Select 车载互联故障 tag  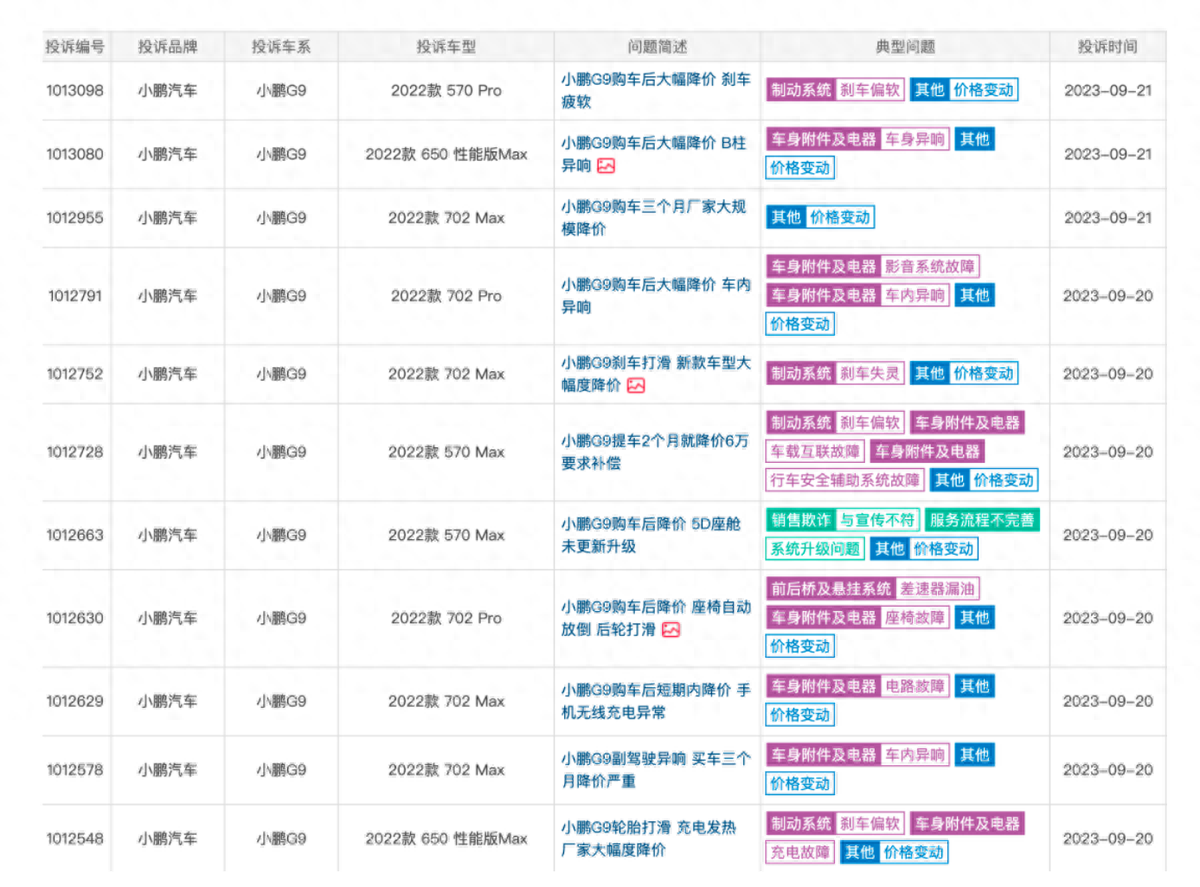815,452
